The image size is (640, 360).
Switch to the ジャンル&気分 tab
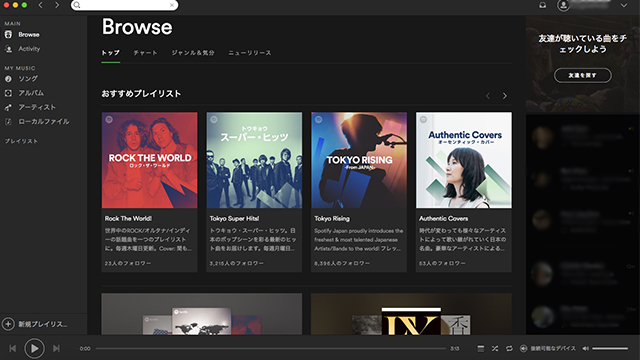(x=193, y=53)
